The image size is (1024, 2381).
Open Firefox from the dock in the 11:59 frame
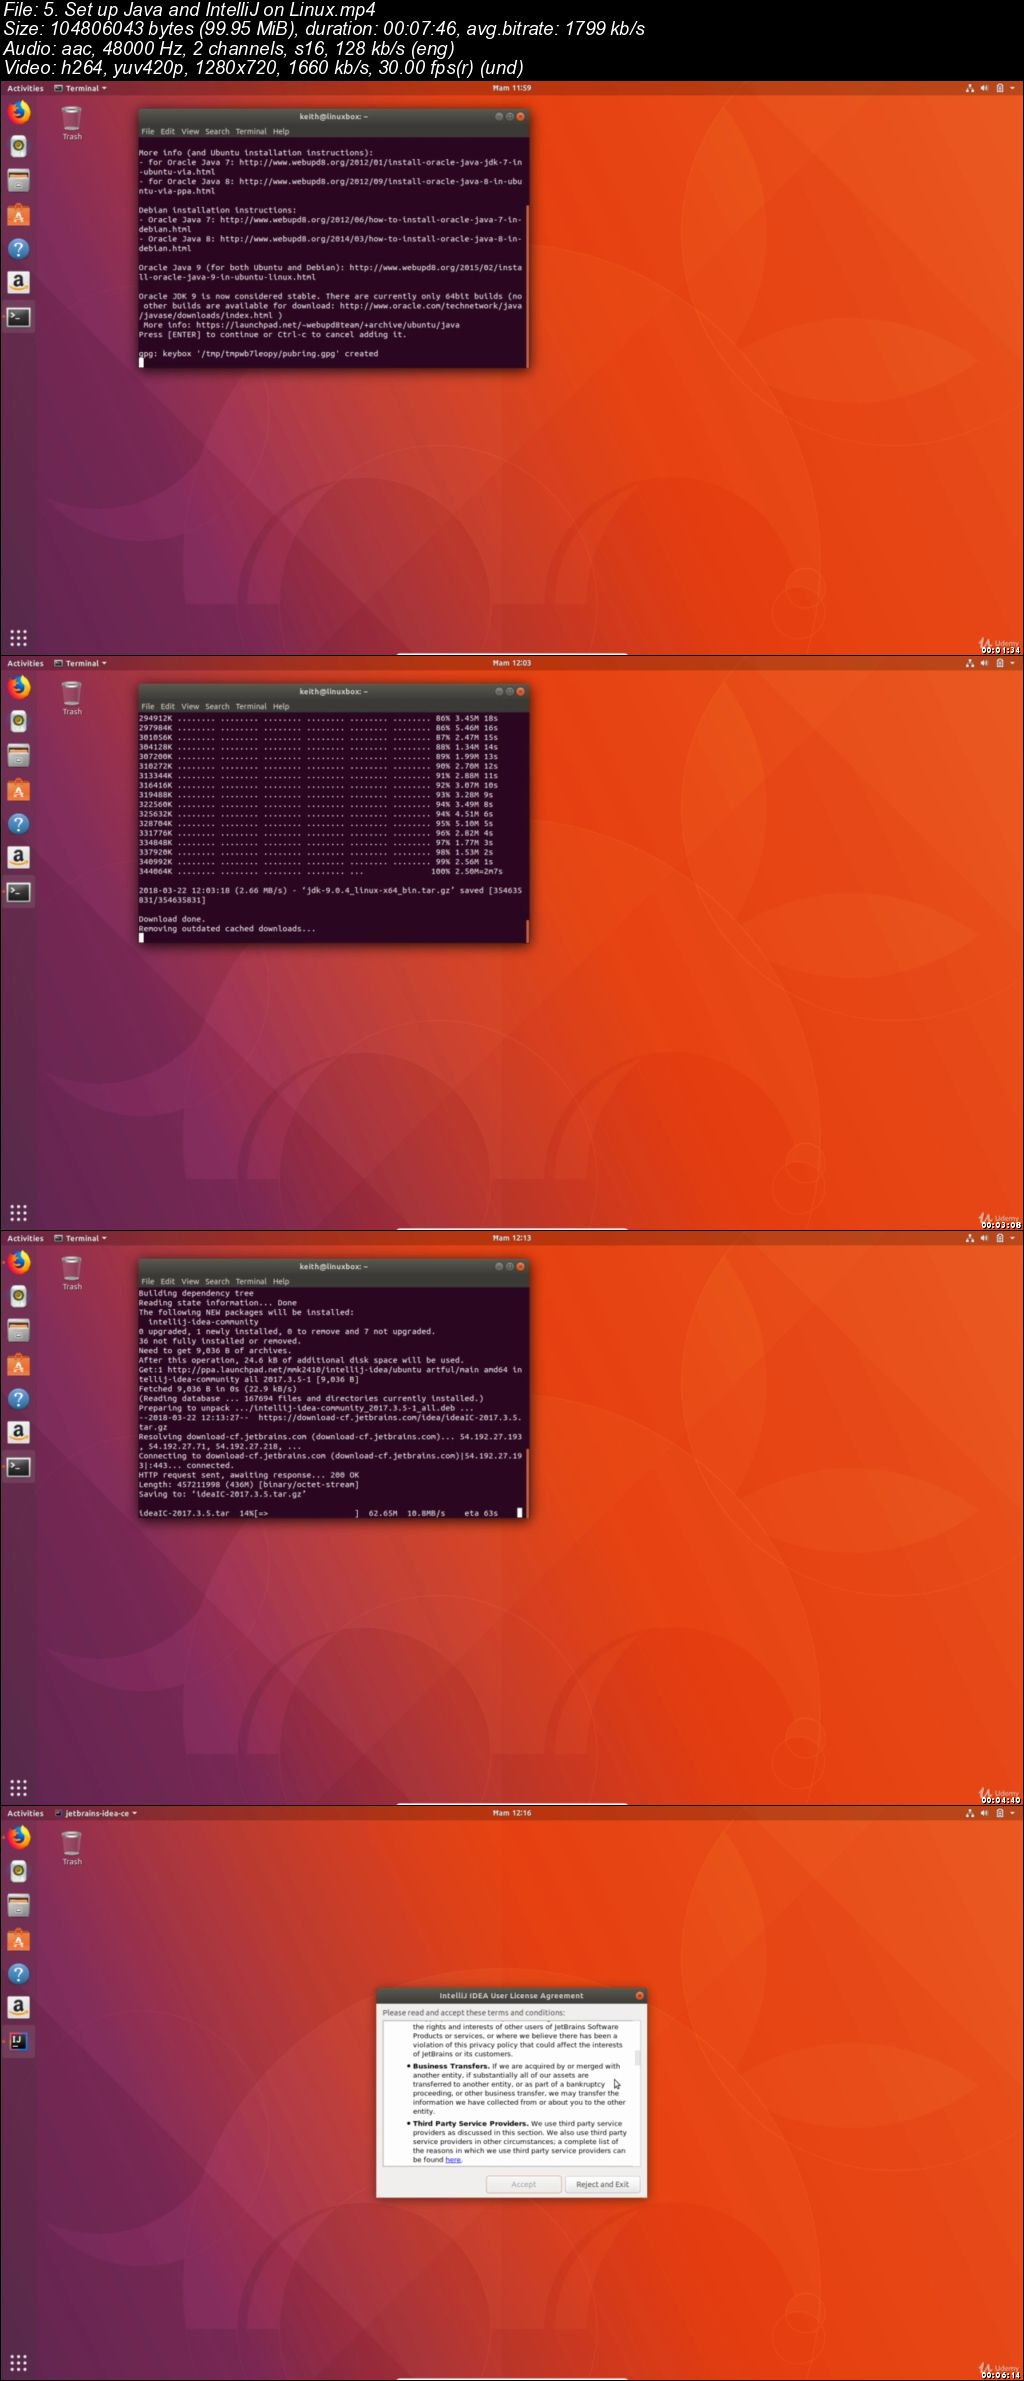18,113
